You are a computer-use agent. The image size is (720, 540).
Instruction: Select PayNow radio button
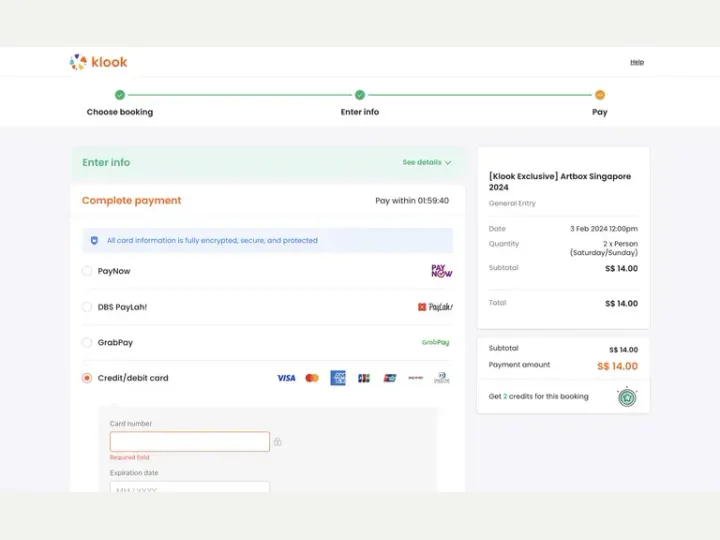pos(87,271)
